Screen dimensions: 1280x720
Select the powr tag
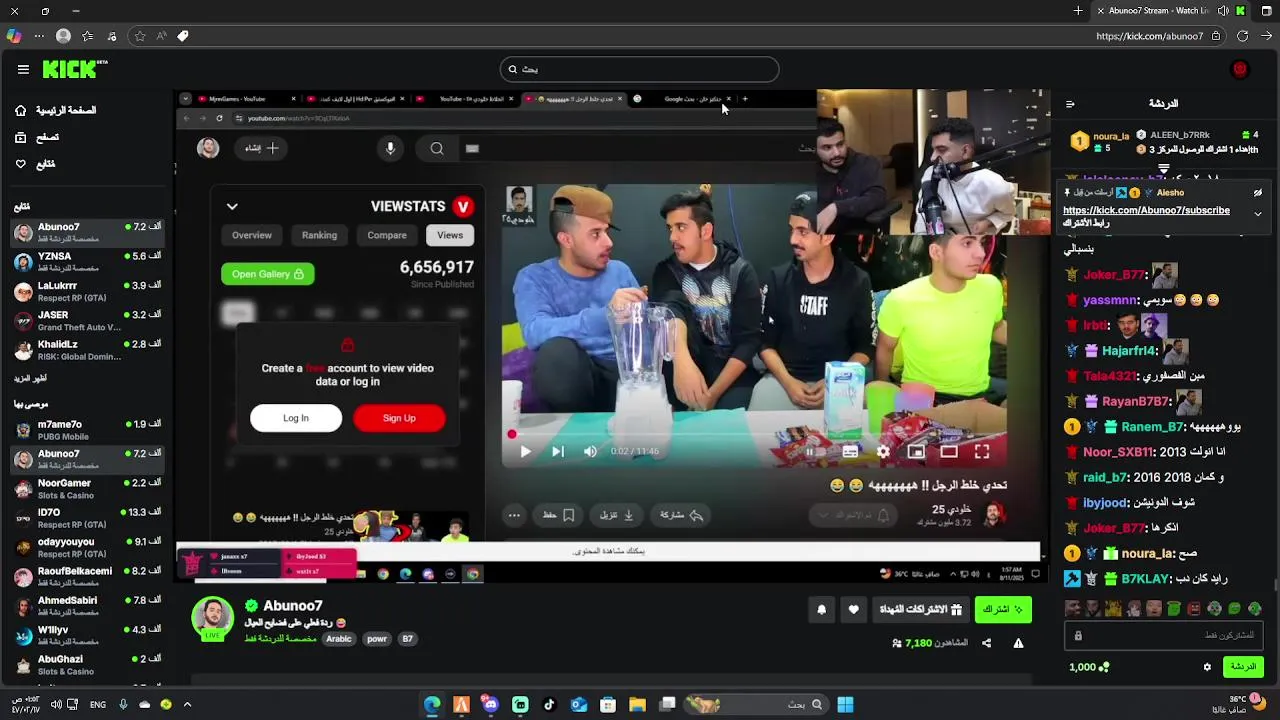[x=377, y=639]
